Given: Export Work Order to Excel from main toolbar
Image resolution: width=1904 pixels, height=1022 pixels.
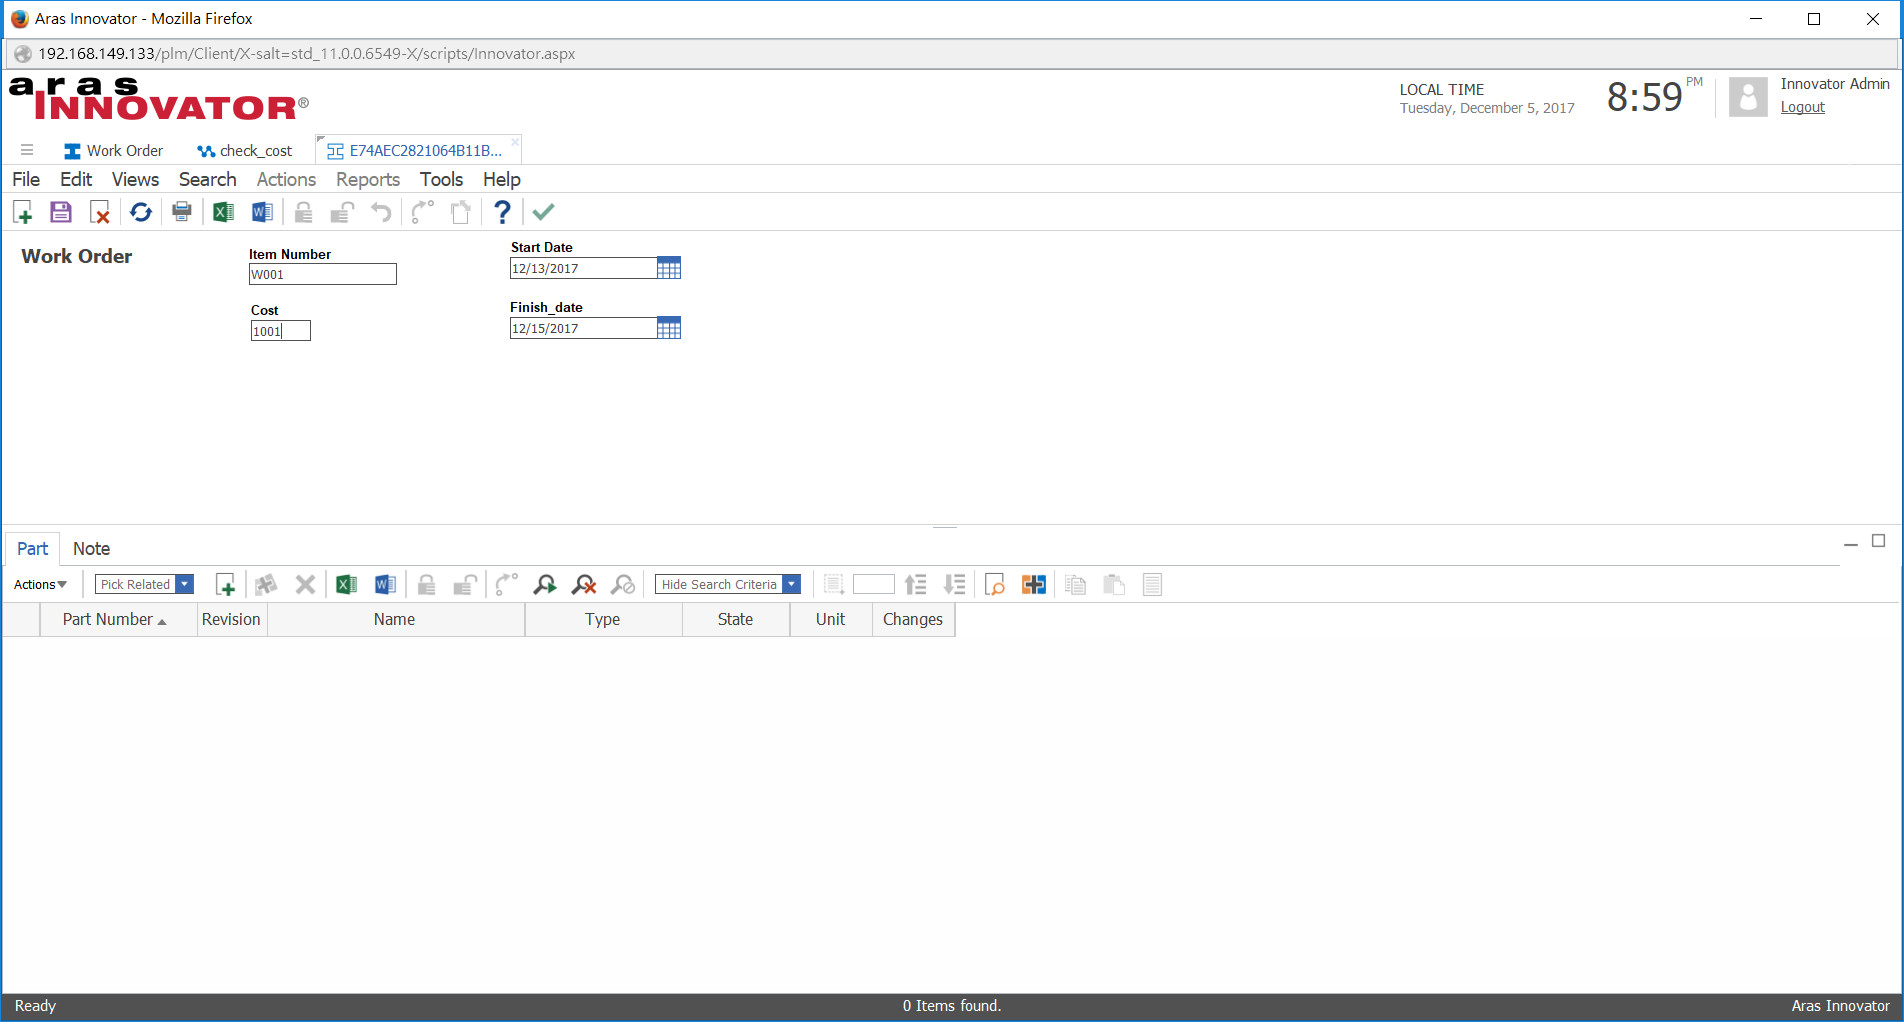Looking at the screenshot, I should tap(223, 212).
